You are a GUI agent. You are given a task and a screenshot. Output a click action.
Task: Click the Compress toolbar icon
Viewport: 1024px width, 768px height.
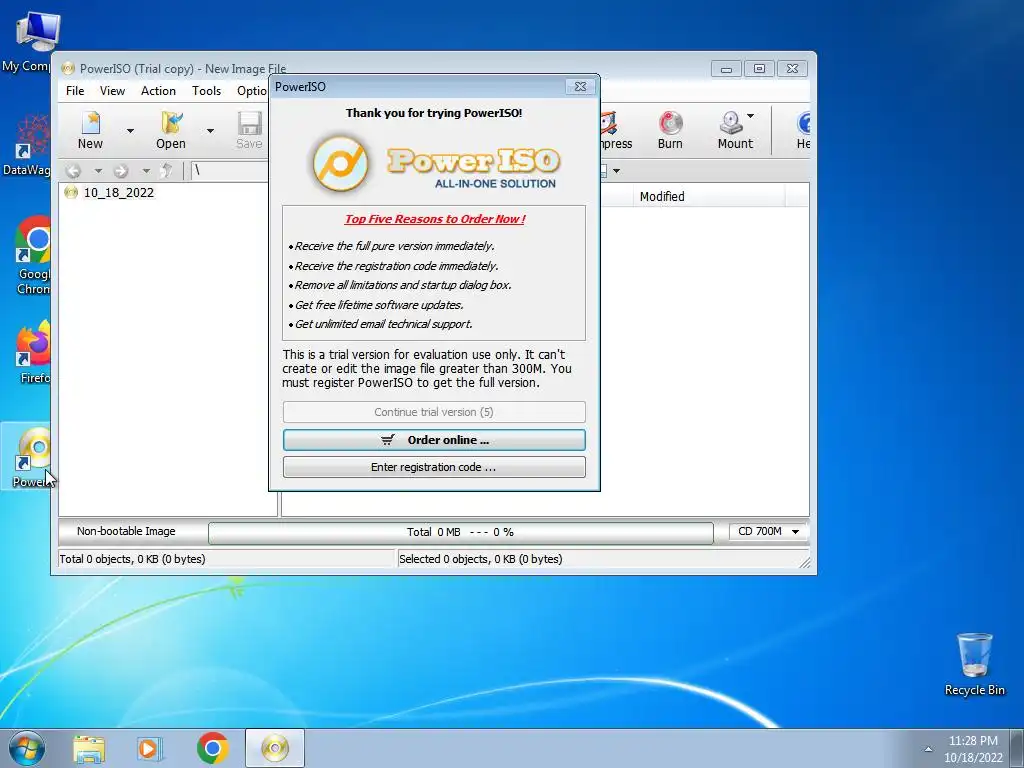(x=616, y=130)
